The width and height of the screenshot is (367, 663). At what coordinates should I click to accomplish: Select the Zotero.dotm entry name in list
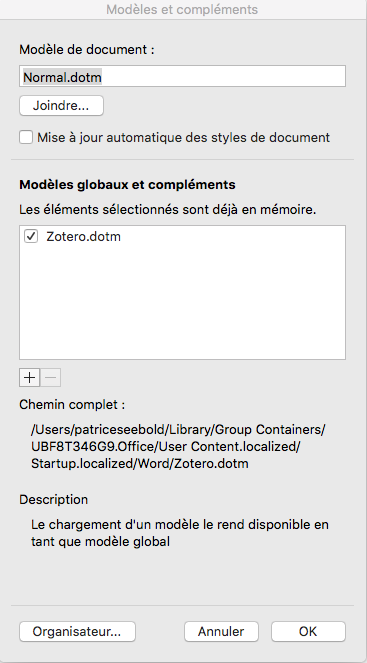point(83,236)
